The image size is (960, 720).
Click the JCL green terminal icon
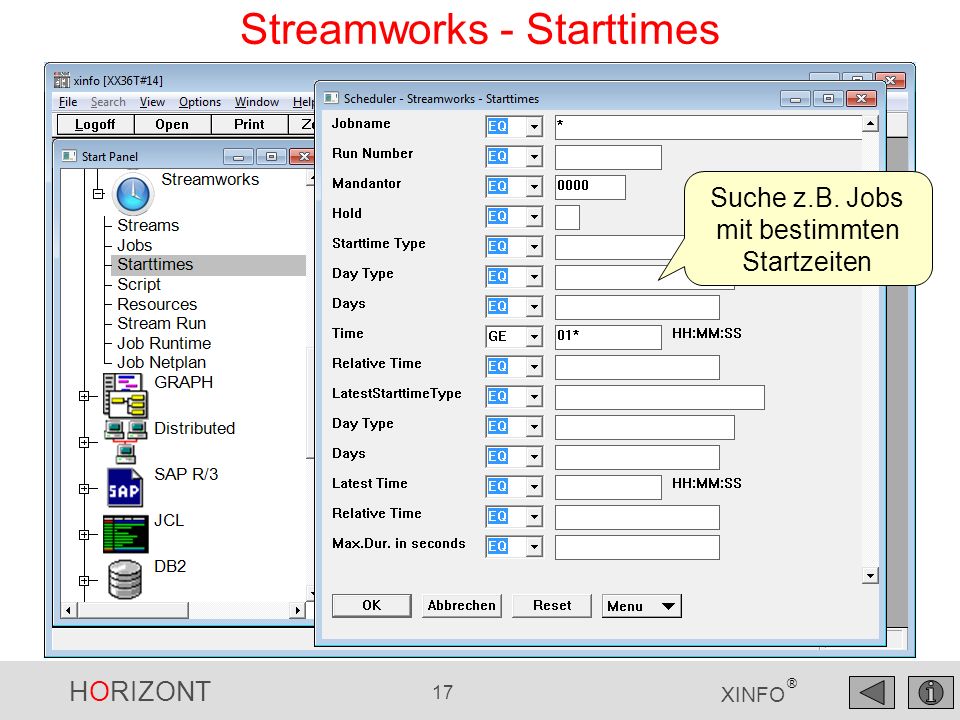point(126,534)
